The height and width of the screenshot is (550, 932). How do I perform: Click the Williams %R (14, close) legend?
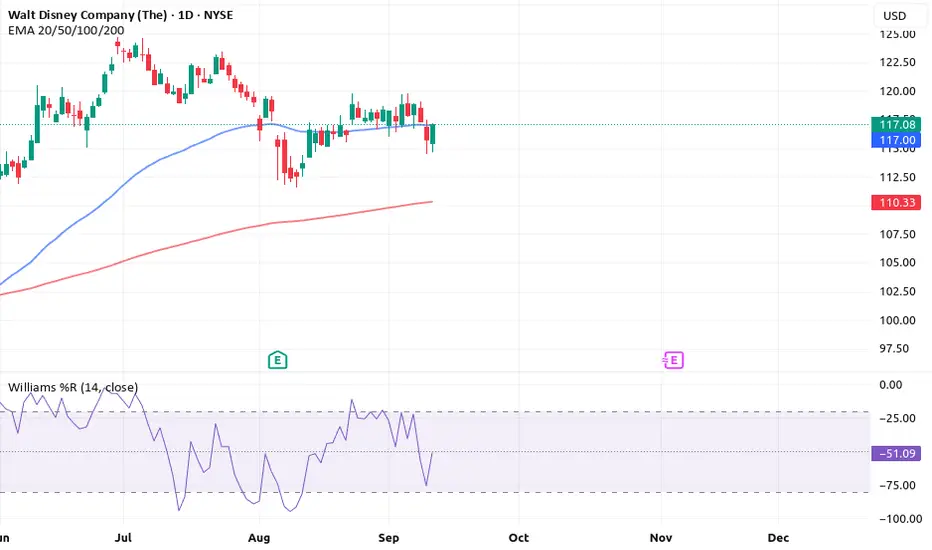pos(73,388)
